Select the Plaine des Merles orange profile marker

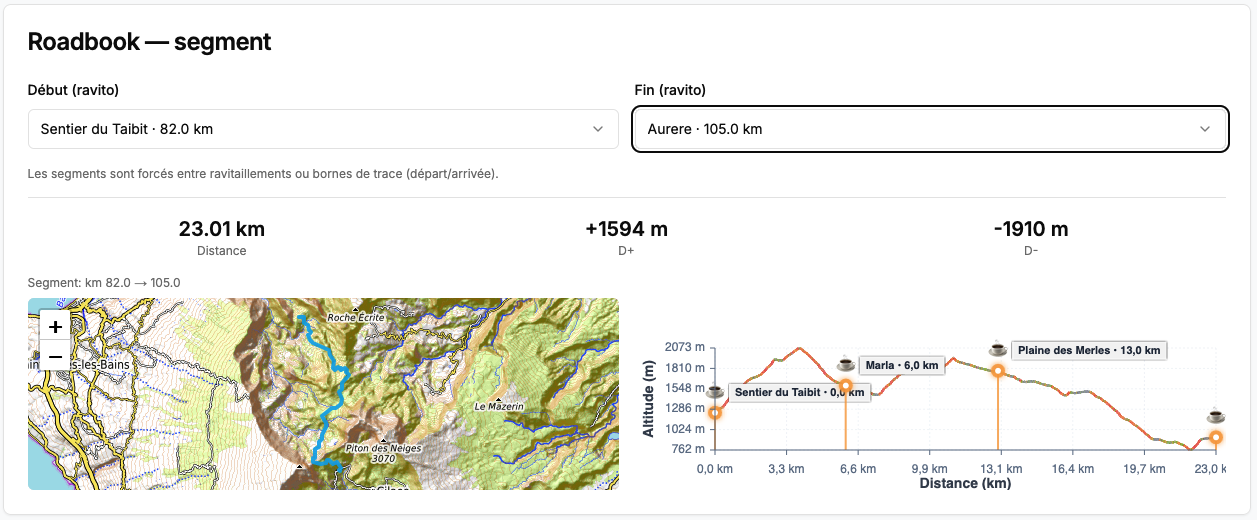pyautogui.click(x=998, y=371)
